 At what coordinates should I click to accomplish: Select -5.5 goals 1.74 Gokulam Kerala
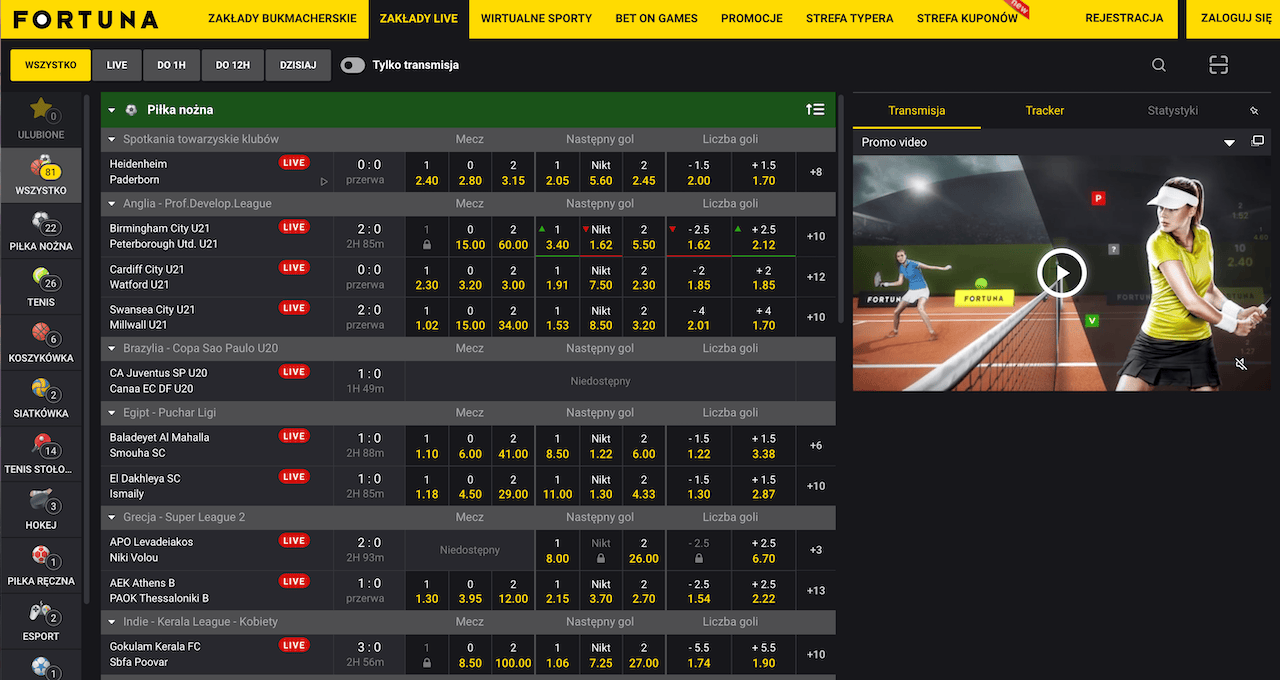[x=699, y=655]
